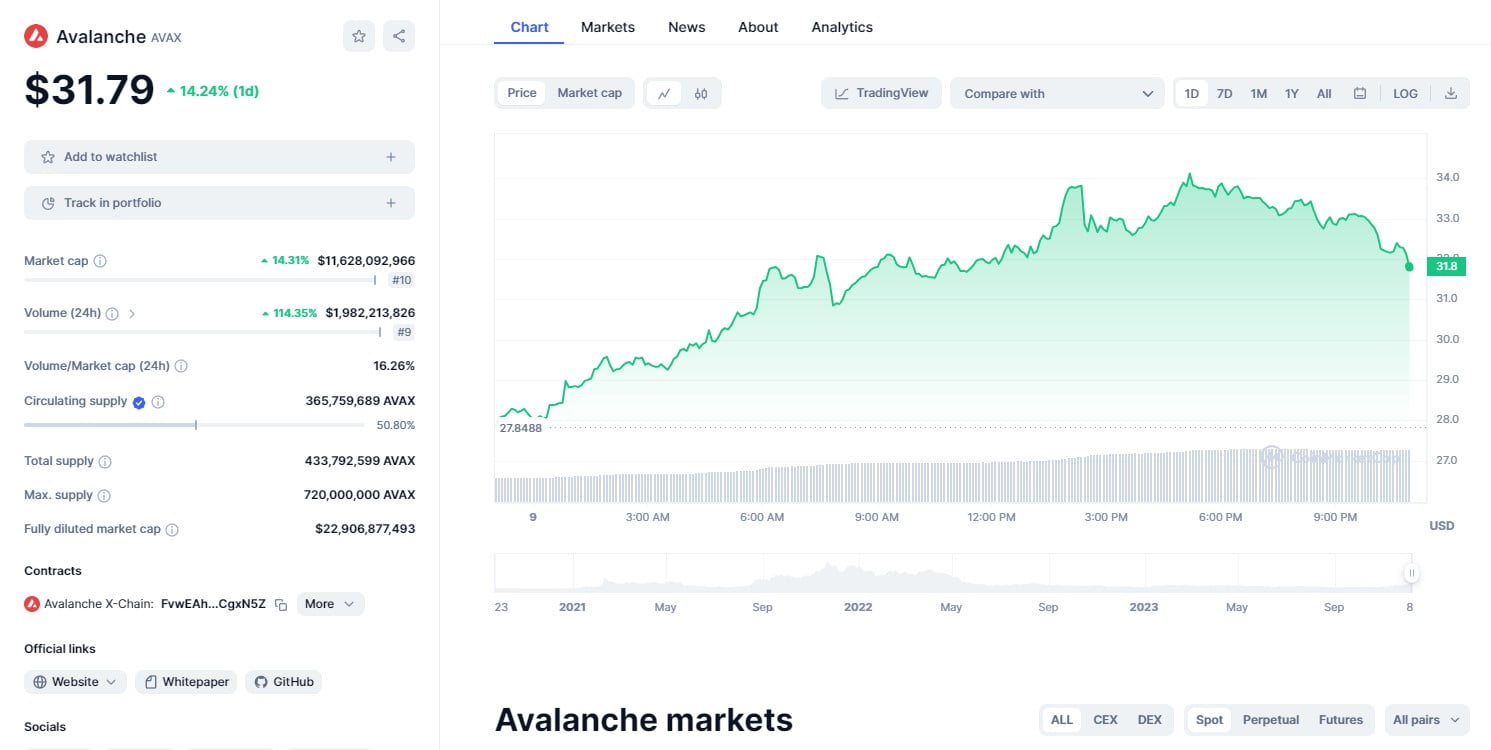This screenshot has width=1491, height=750.
Task: Click circulating supply progress bar
Action: click(194, 425)
